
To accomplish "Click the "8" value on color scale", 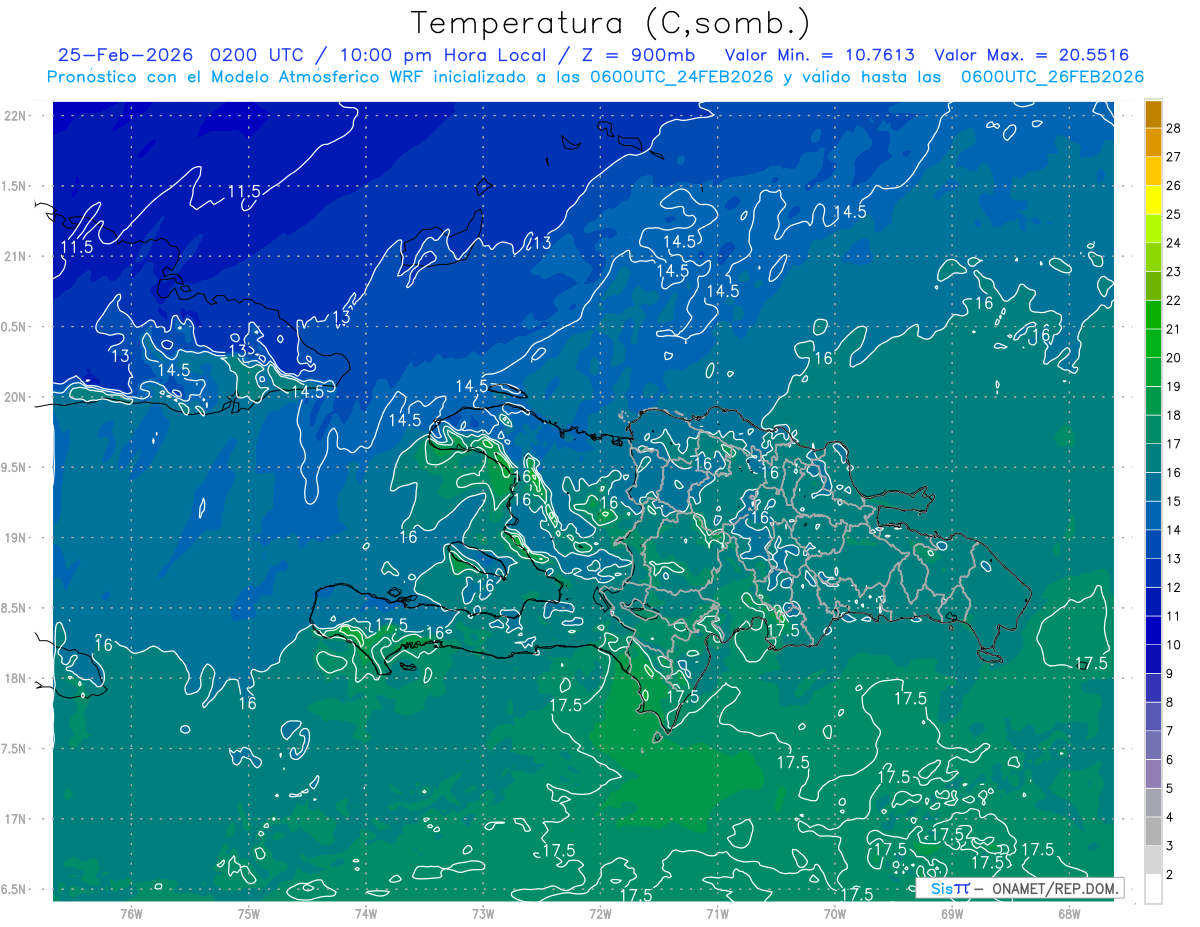I will [x=1170, y=702].
